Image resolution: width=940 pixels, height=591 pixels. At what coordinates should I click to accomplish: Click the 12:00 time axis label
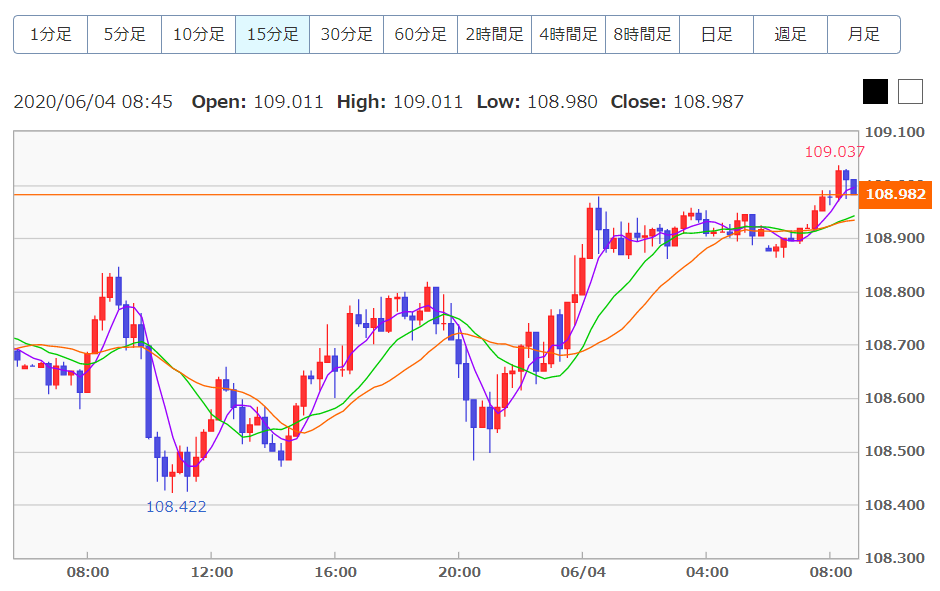pos(211,572)
